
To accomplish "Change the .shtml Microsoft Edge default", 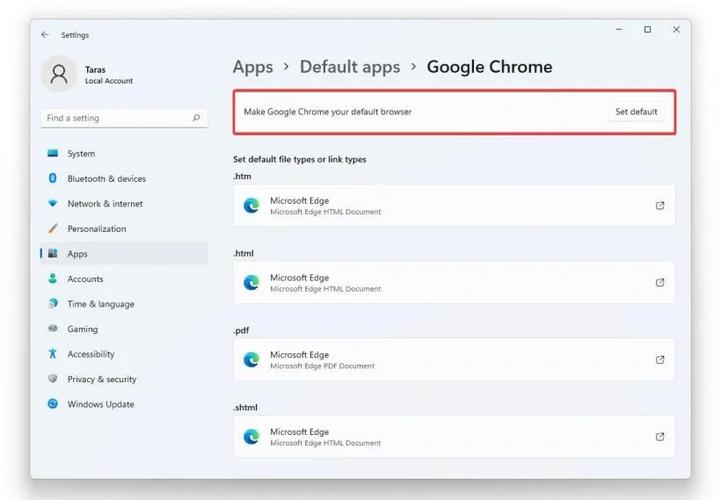I will (x=454, y=437).
